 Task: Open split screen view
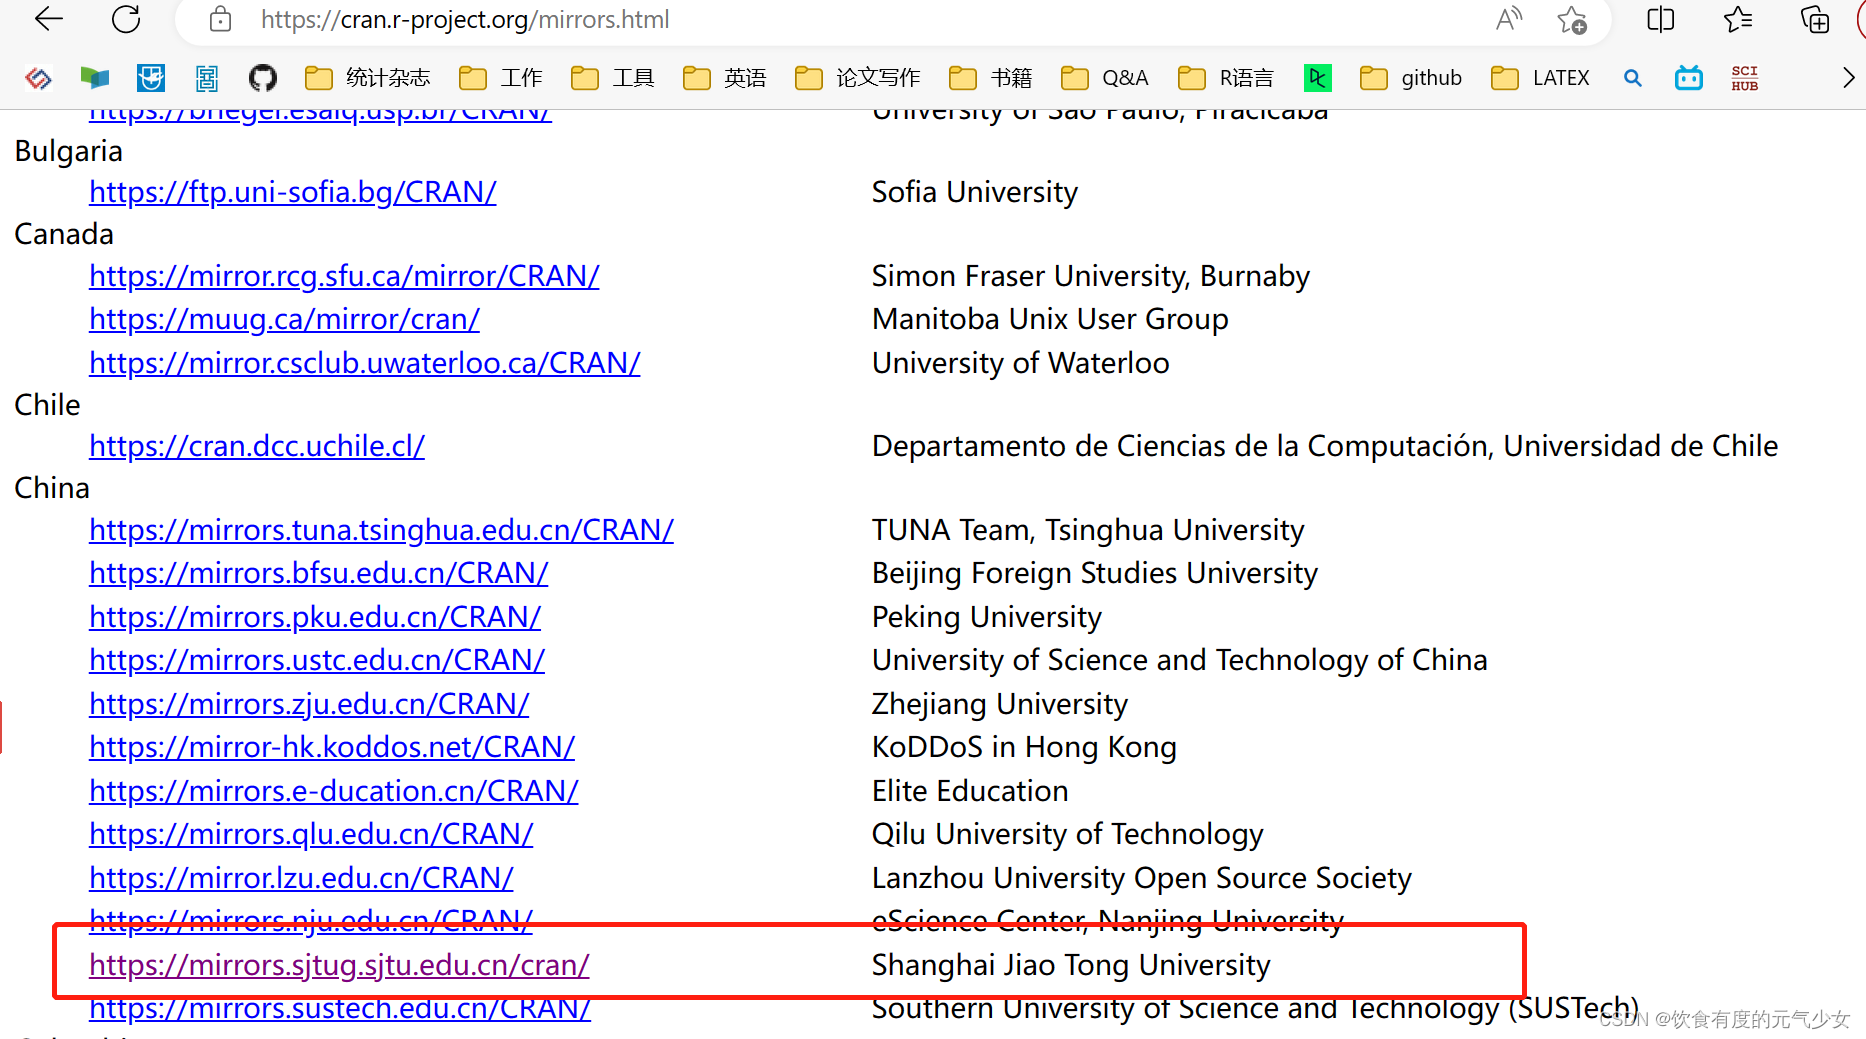(1660, 19)
